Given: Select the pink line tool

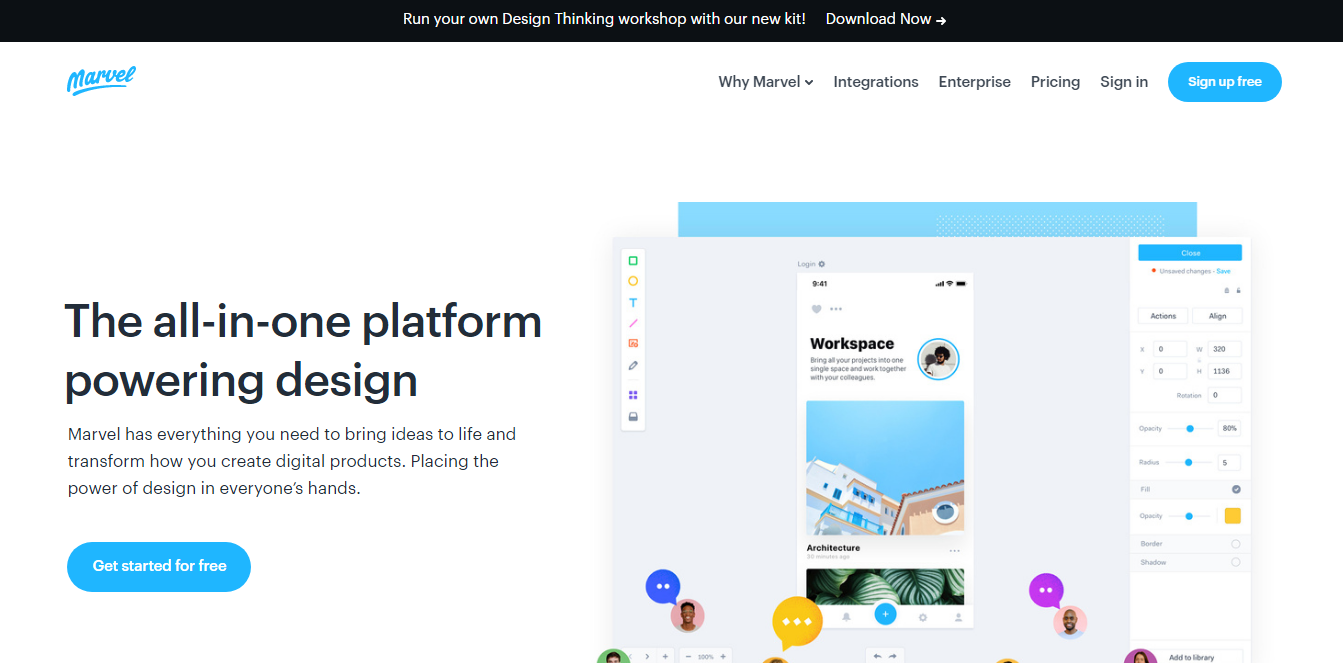Looking at the screenshot, I should pyautogui.click(x=633, y=323).
